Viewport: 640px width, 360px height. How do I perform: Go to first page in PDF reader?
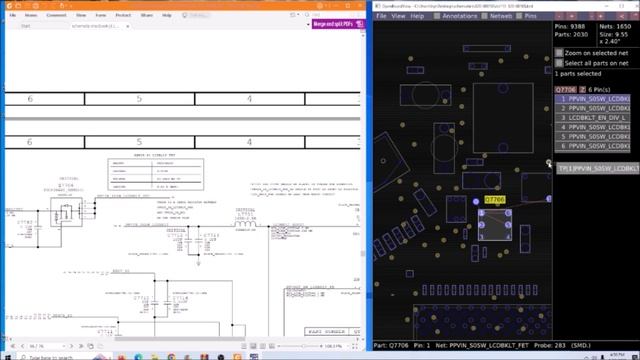point(13,346)
